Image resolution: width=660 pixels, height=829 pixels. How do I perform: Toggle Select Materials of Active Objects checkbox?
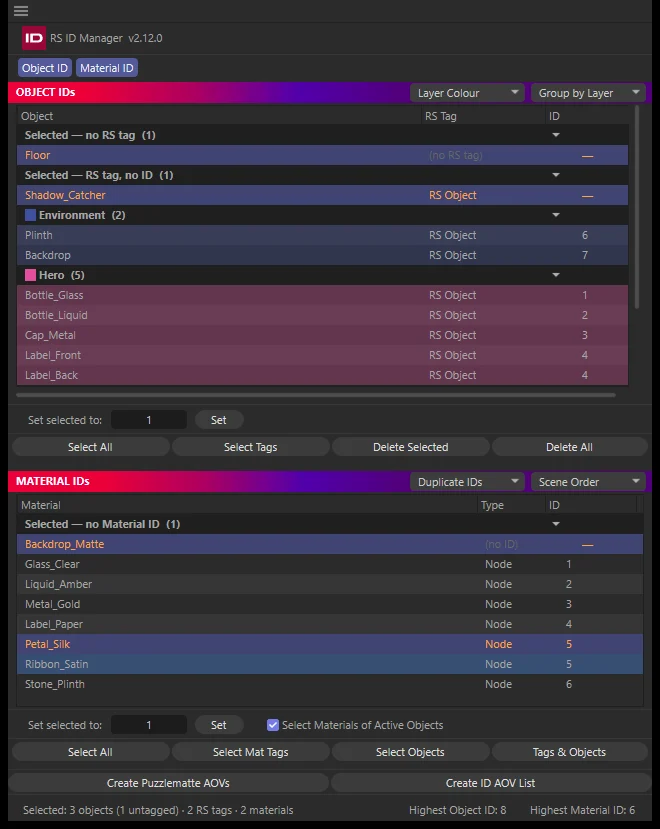click(x=273, y=725)
